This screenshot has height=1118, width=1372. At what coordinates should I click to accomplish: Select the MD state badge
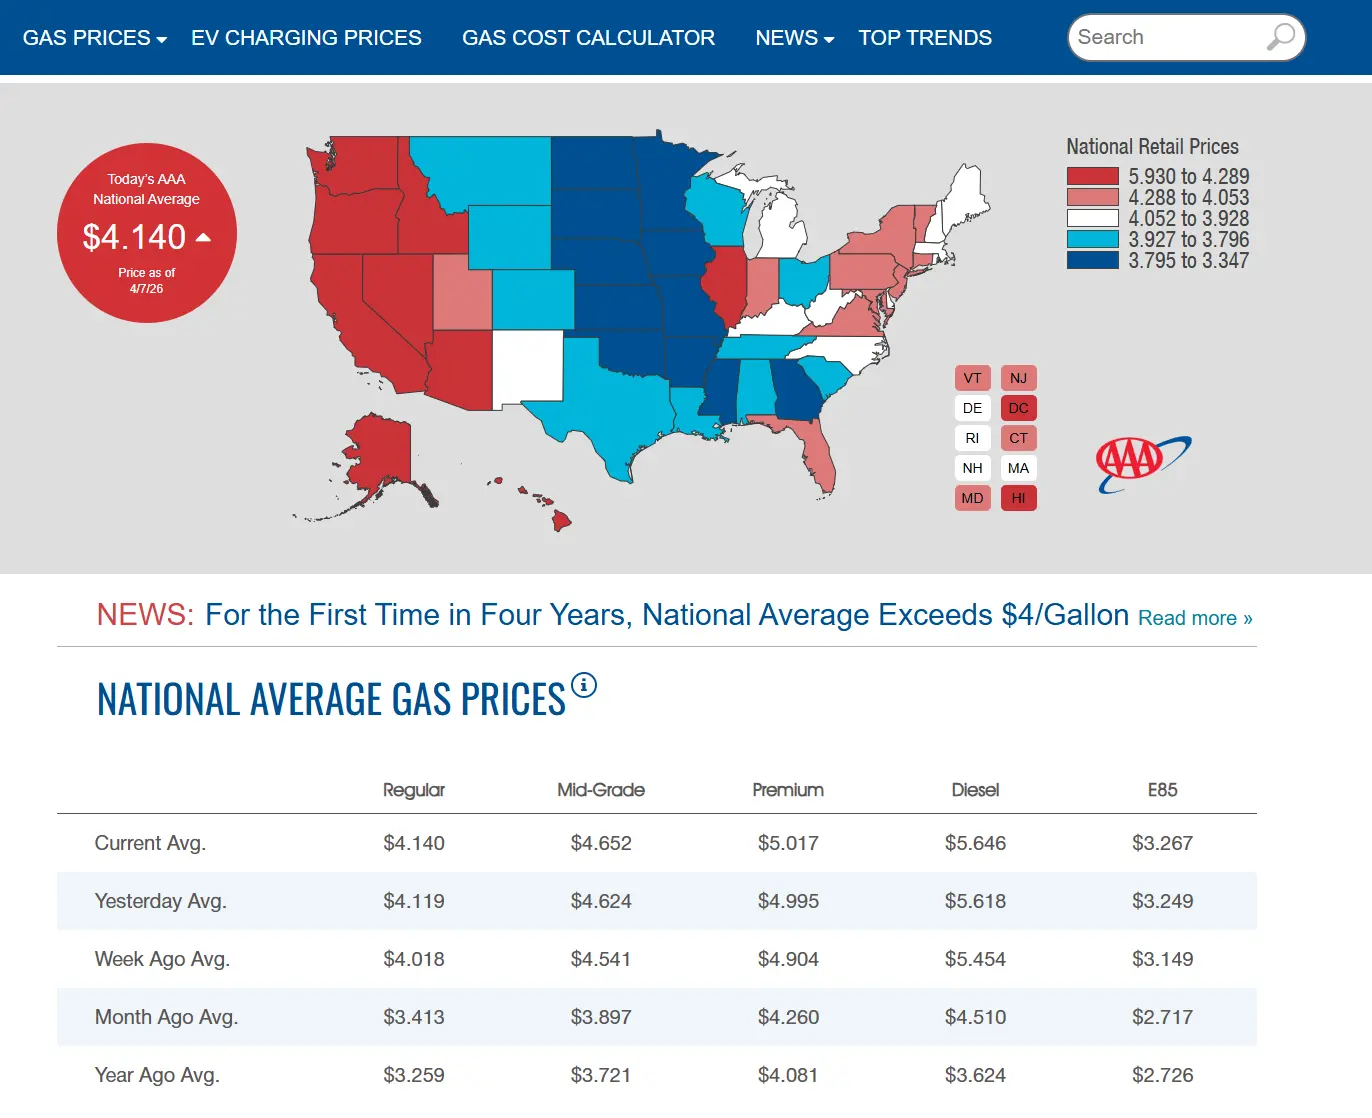[972, 498]
